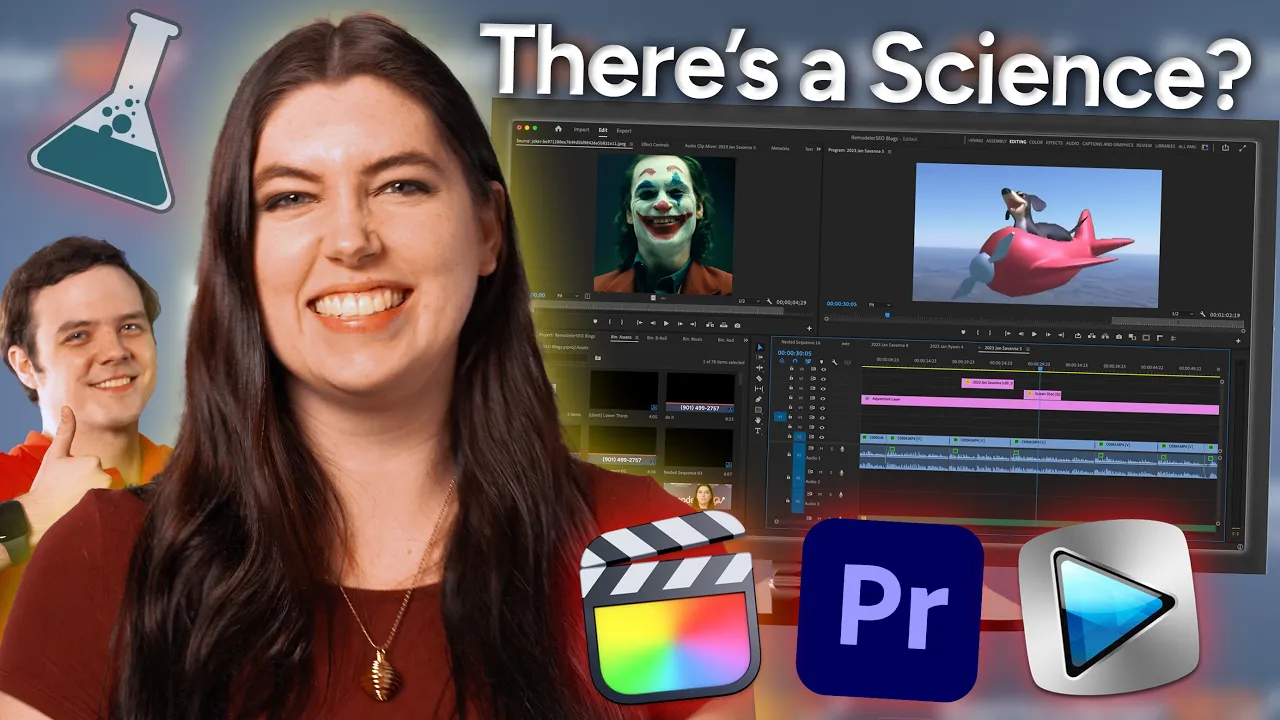Click the full screen video icon

point(1242,149)
